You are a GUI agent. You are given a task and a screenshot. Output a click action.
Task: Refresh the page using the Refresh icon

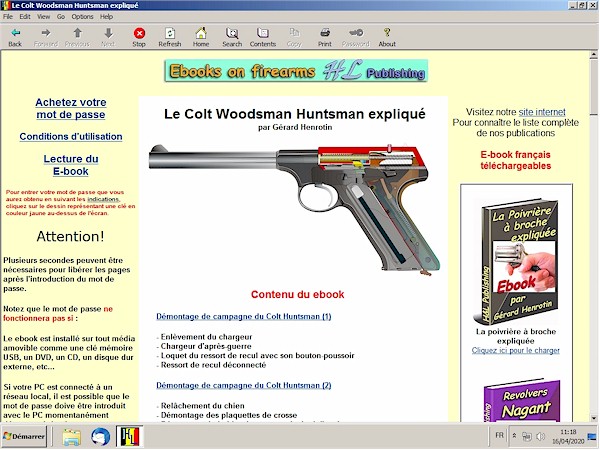pos(170,37)
